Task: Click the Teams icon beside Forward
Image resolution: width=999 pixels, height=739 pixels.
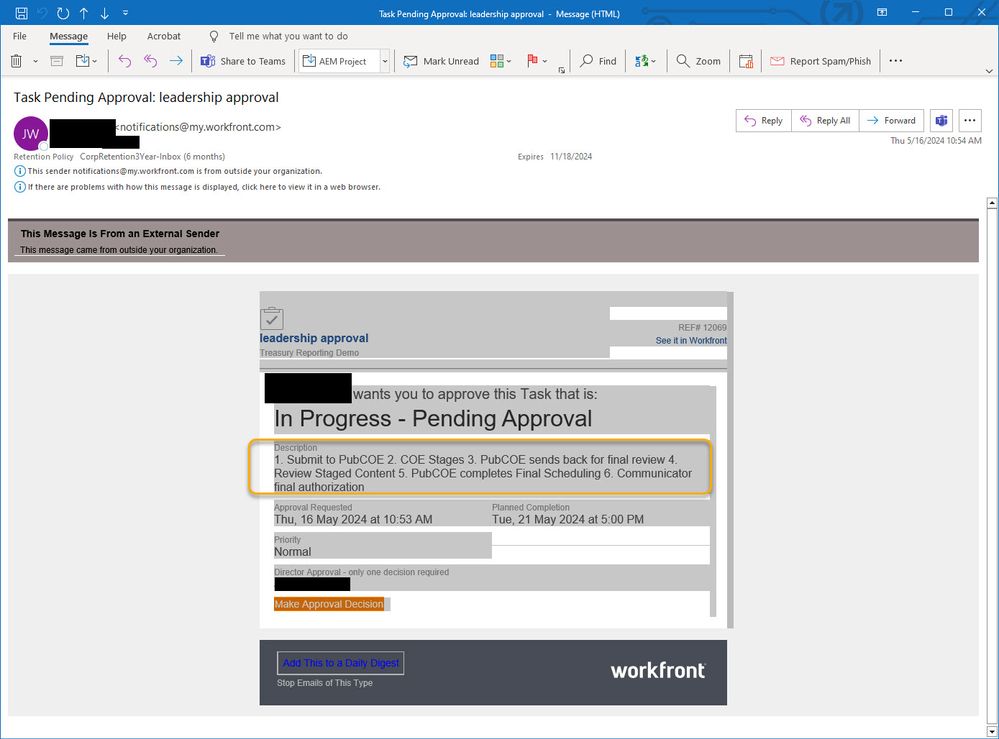Action: click(941, 120)
